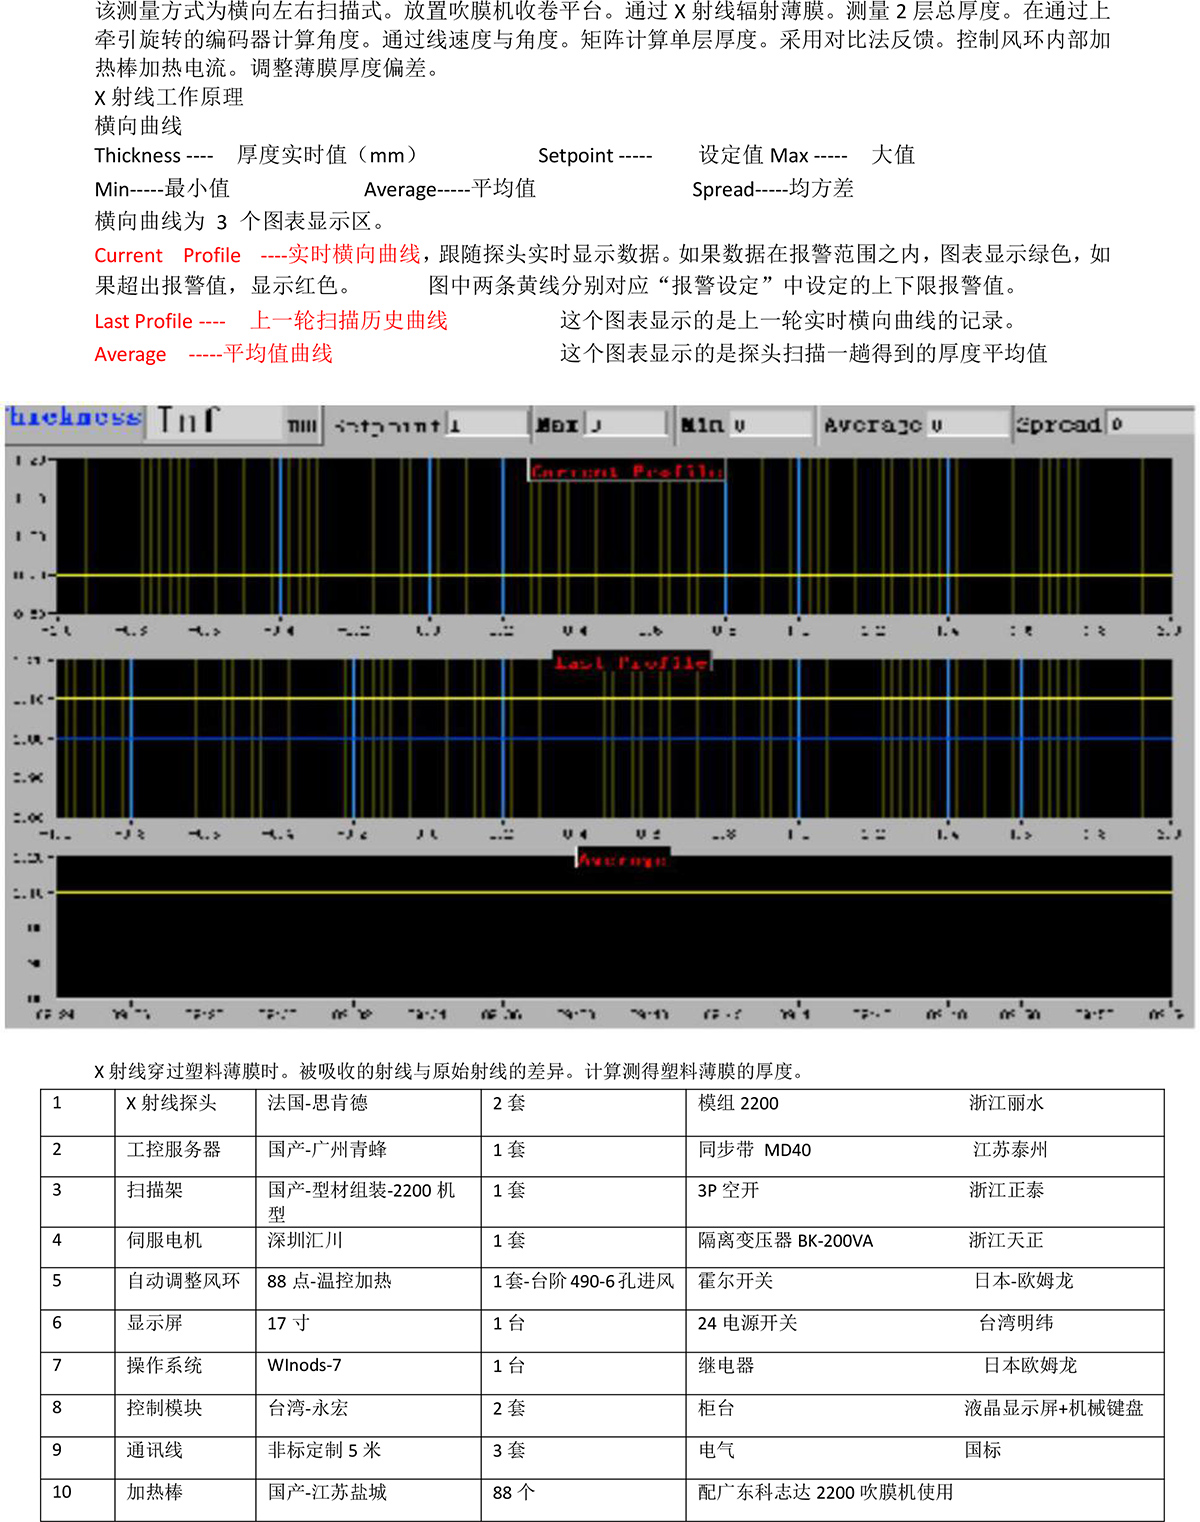Click the 'Thickness ----' text line
Screen dimensions: 1200x1522
pyautogui.click(x=154, y=155)
